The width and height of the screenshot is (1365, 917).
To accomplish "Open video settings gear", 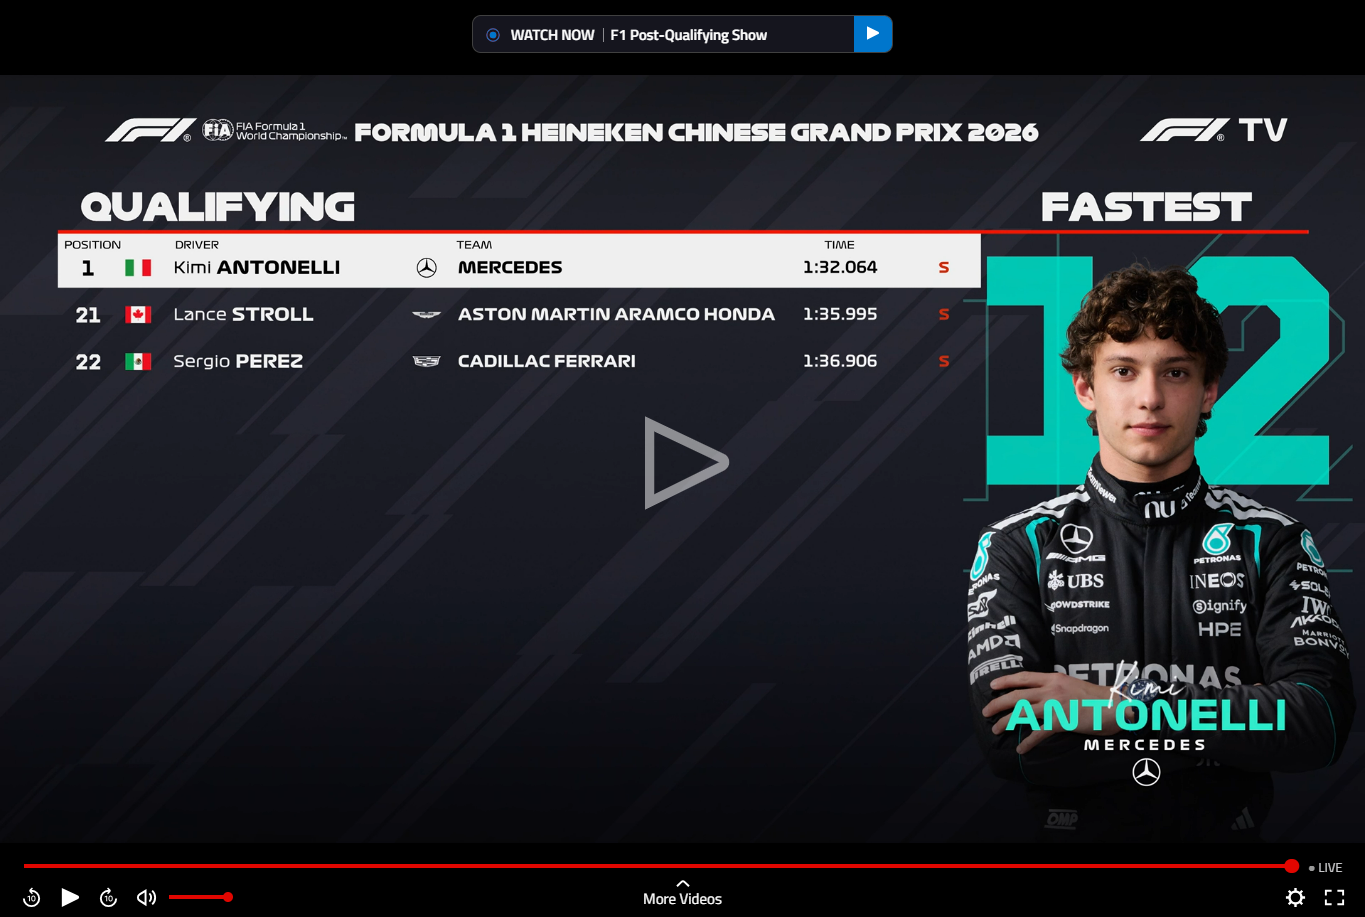I will tap(1295, 897).
